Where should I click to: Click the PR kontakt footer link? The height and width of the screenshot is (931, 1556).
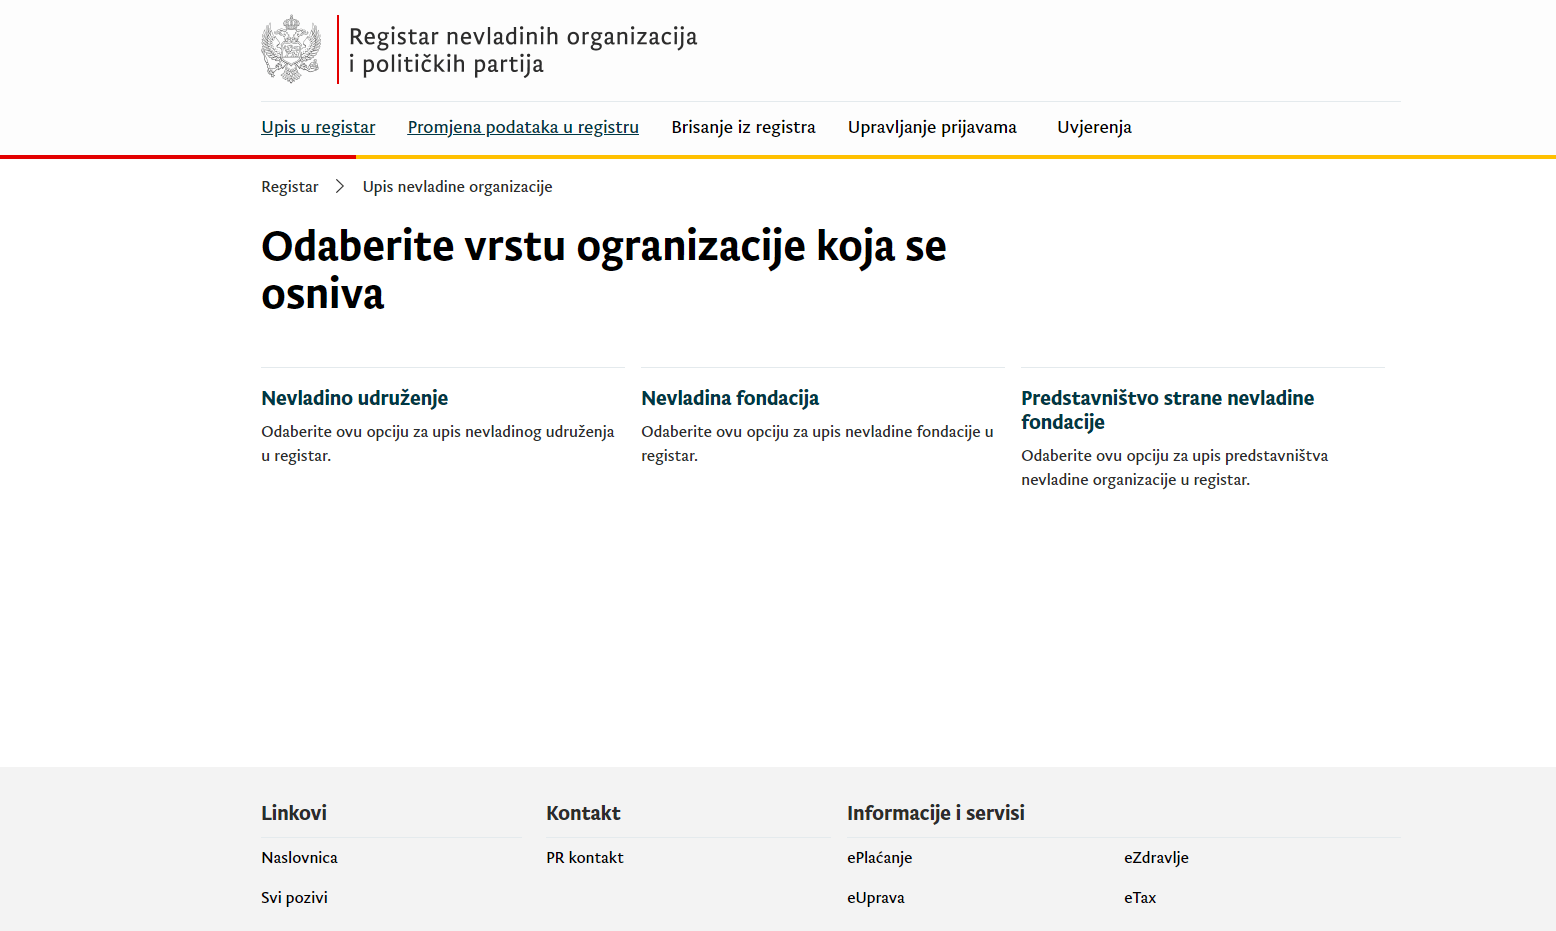pyautogui.click(x=584, y=858)
